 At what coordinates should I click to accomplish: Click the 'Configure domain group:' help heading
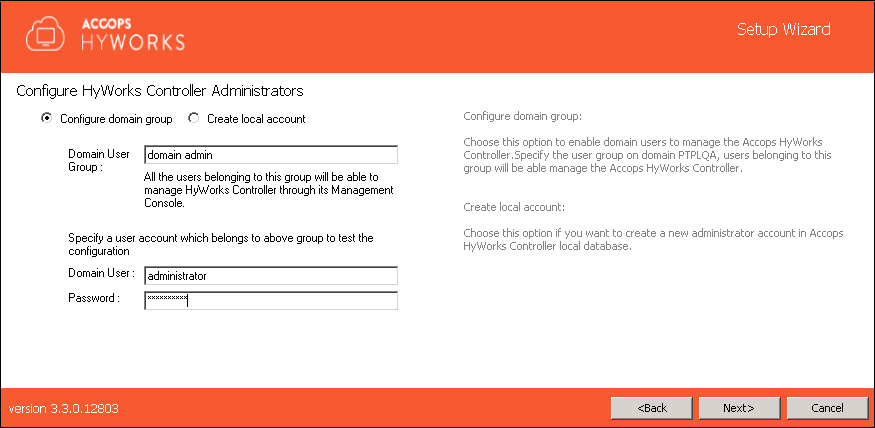coord(522,117)
